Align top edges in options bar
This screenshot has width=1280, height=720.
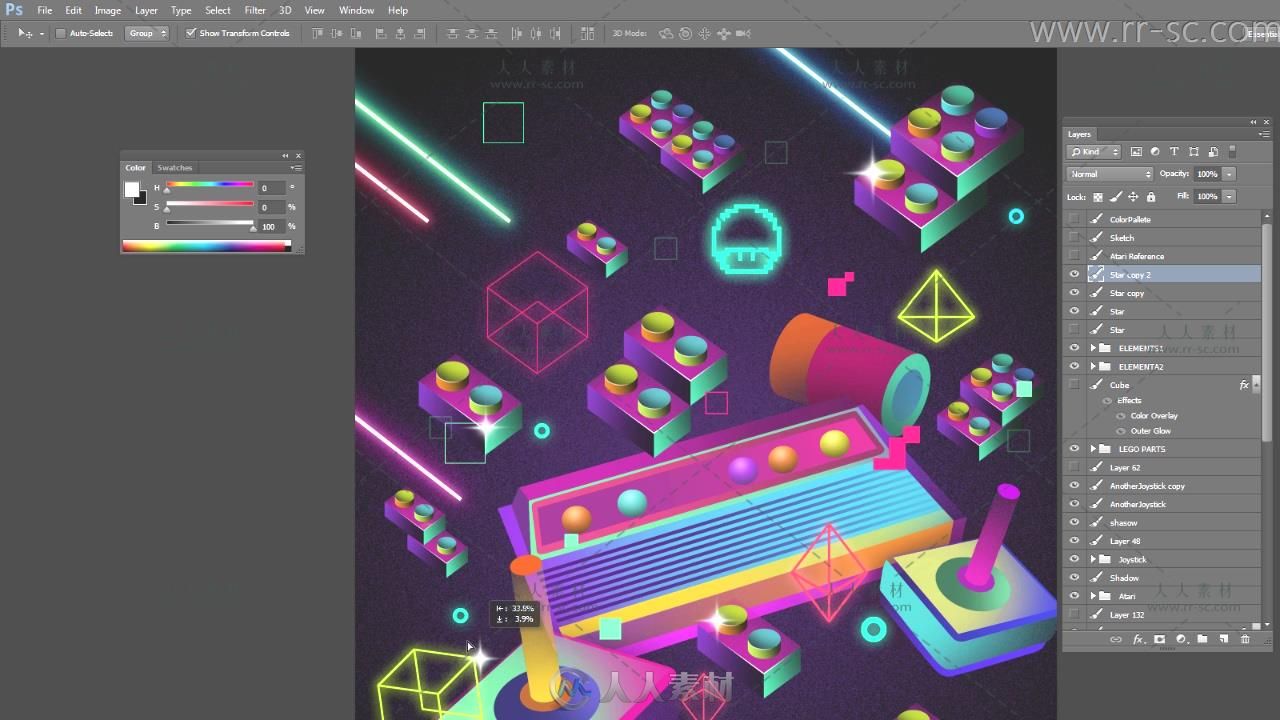click(x=319, y=33)
